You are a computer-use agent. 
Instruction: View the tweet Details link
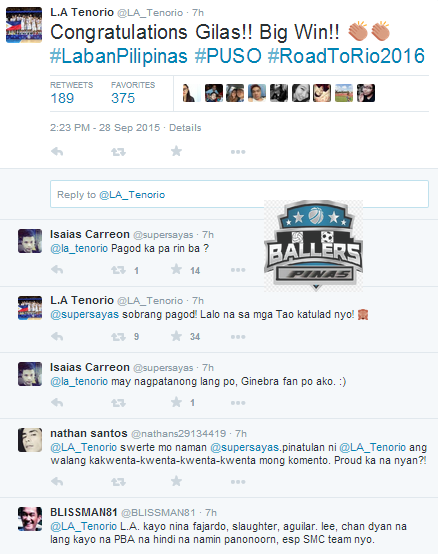click(185, 128)
